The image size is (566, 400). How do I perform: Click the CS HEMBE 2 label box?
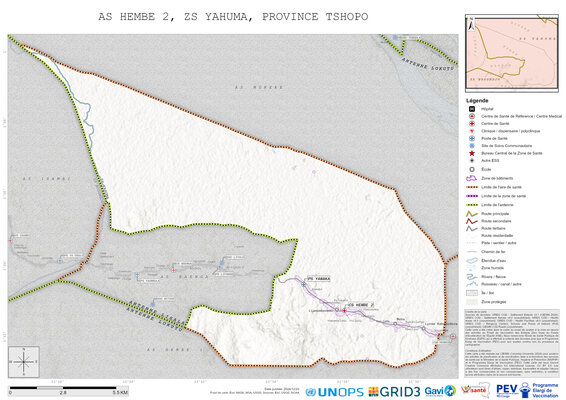(361, 305)
